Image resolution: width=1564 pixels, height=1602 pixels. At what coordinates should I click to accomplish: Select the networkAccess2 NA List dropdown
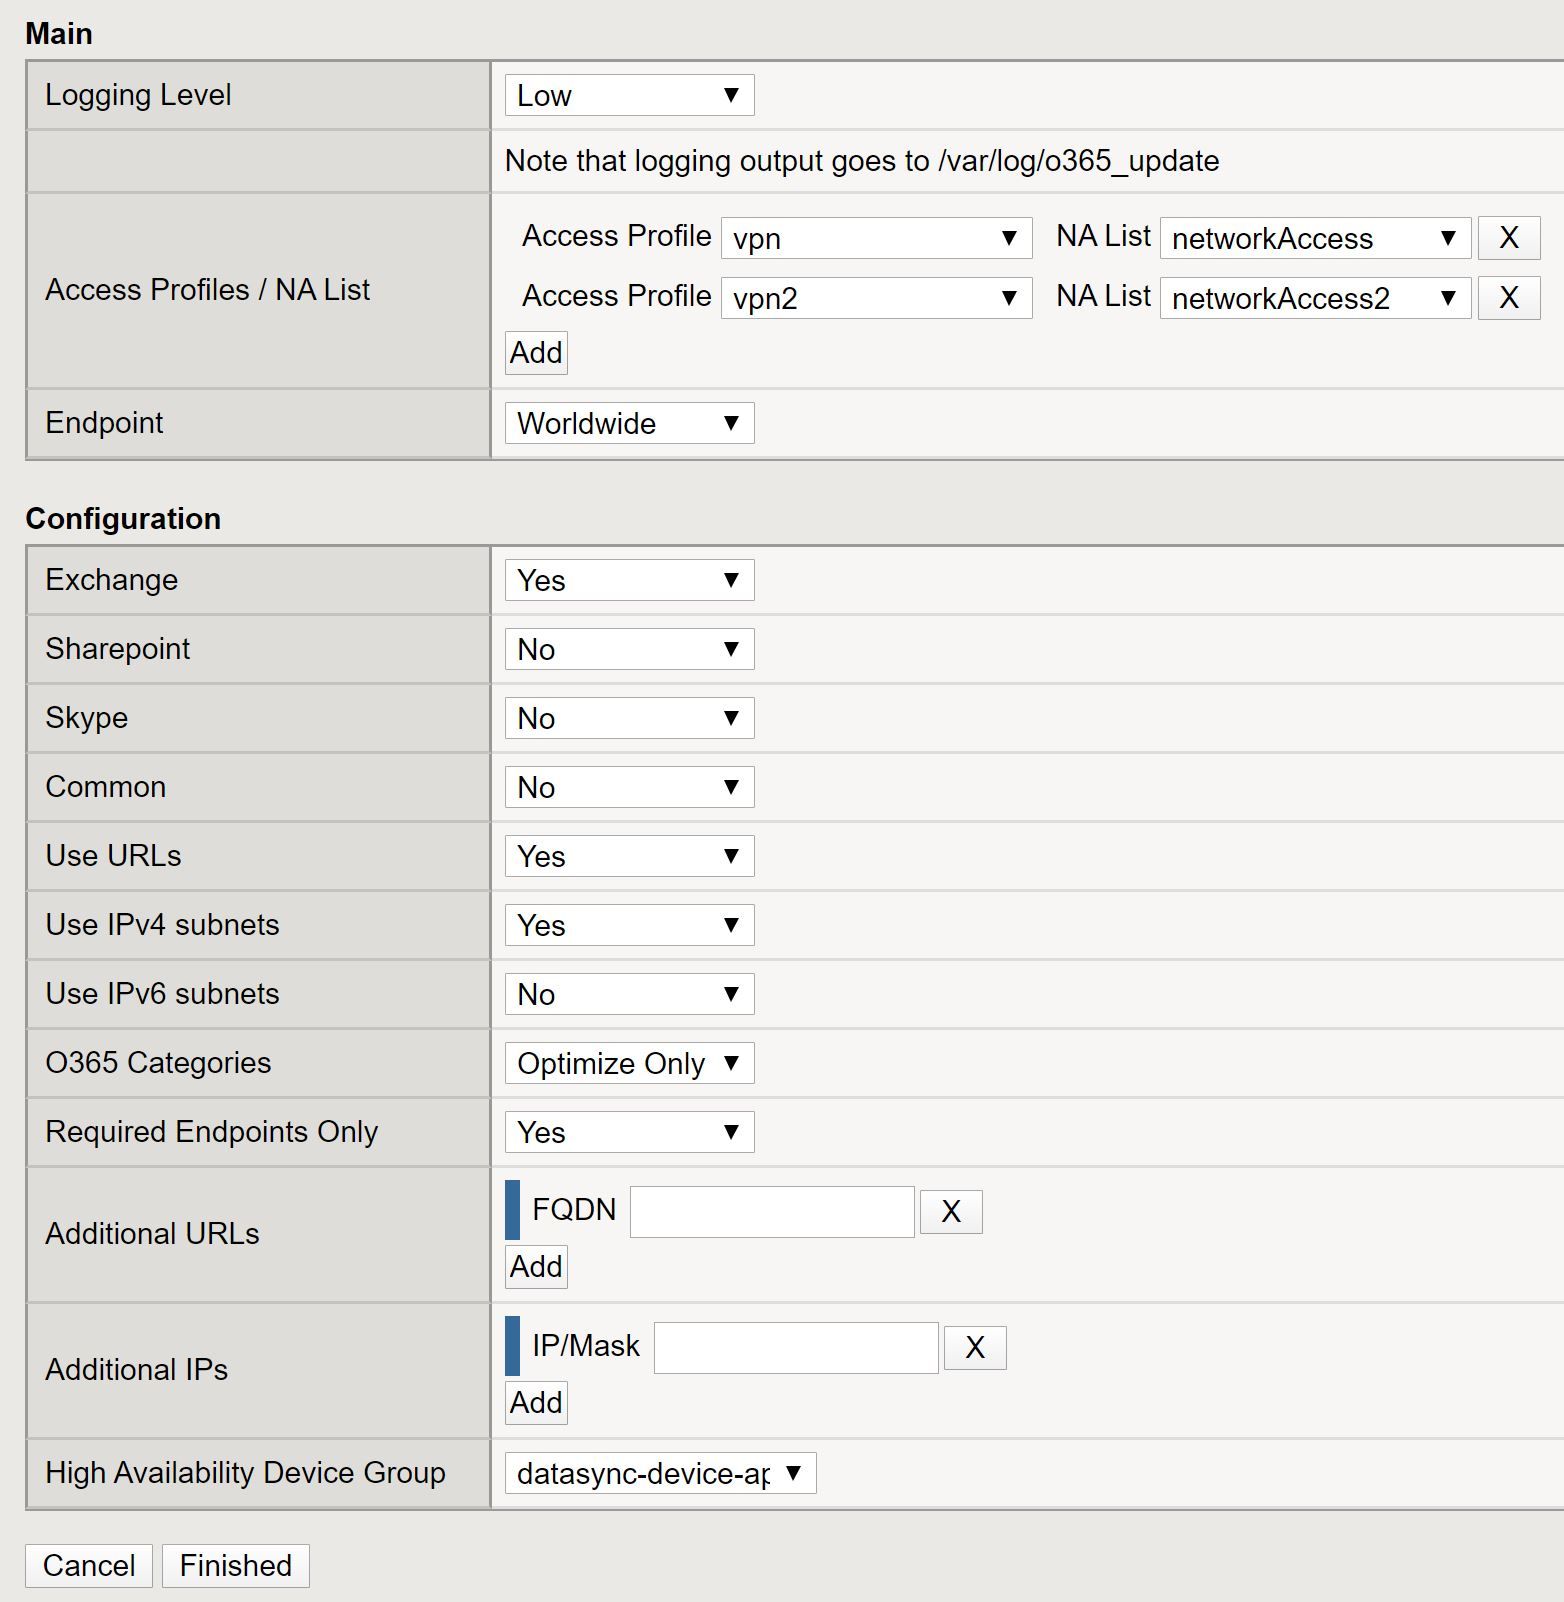(1314, 298)
